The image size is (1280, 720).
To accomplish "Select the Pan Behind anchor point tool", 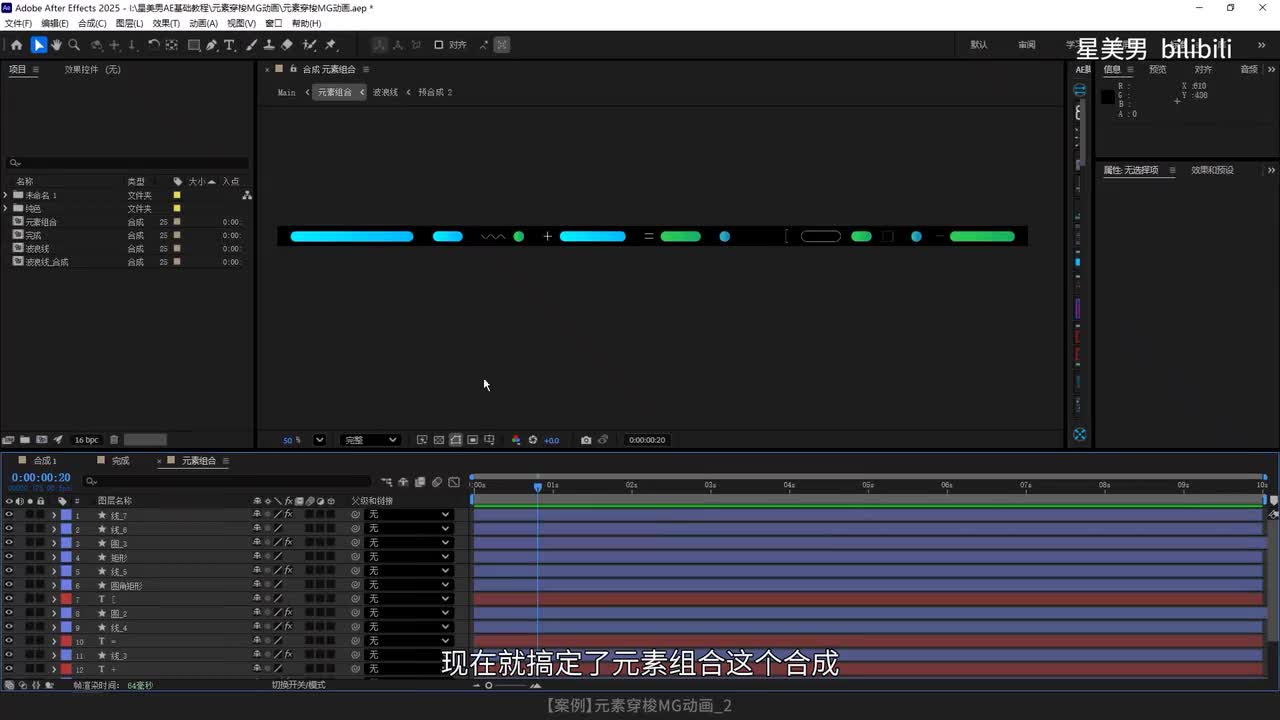I will [172, 45].
